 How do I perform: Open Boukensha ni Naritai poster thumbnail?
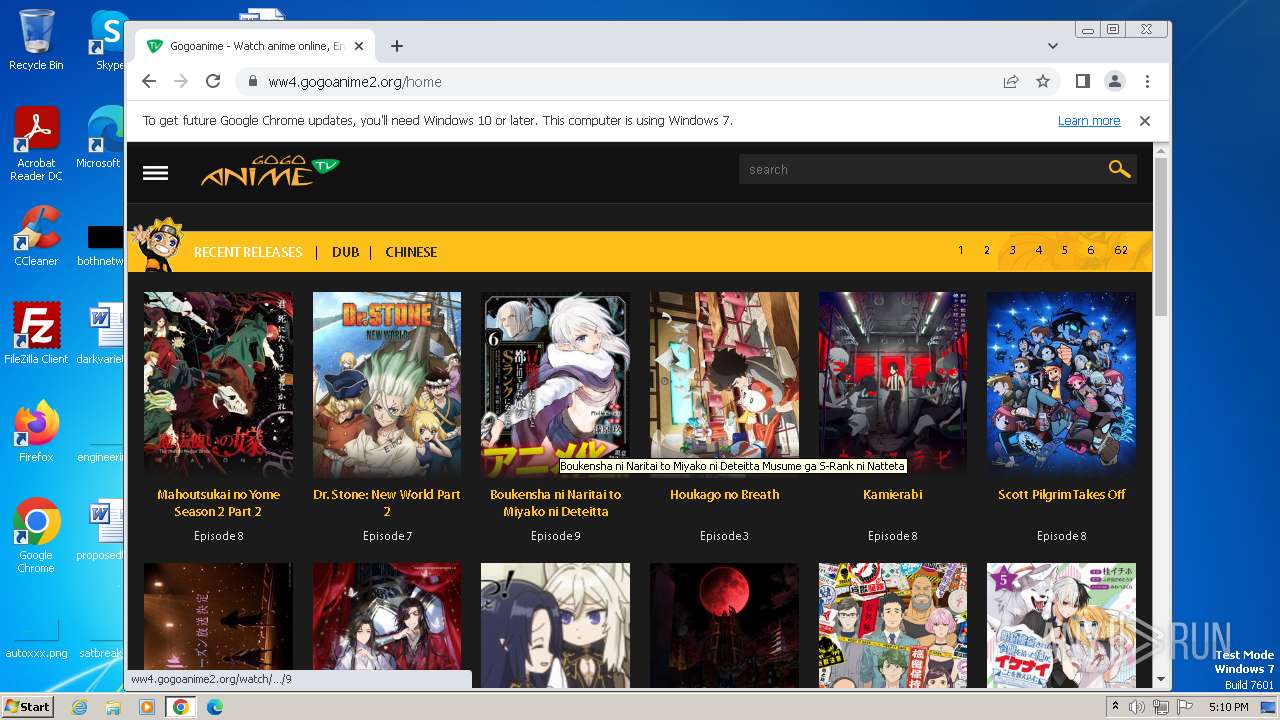[555, 385]
